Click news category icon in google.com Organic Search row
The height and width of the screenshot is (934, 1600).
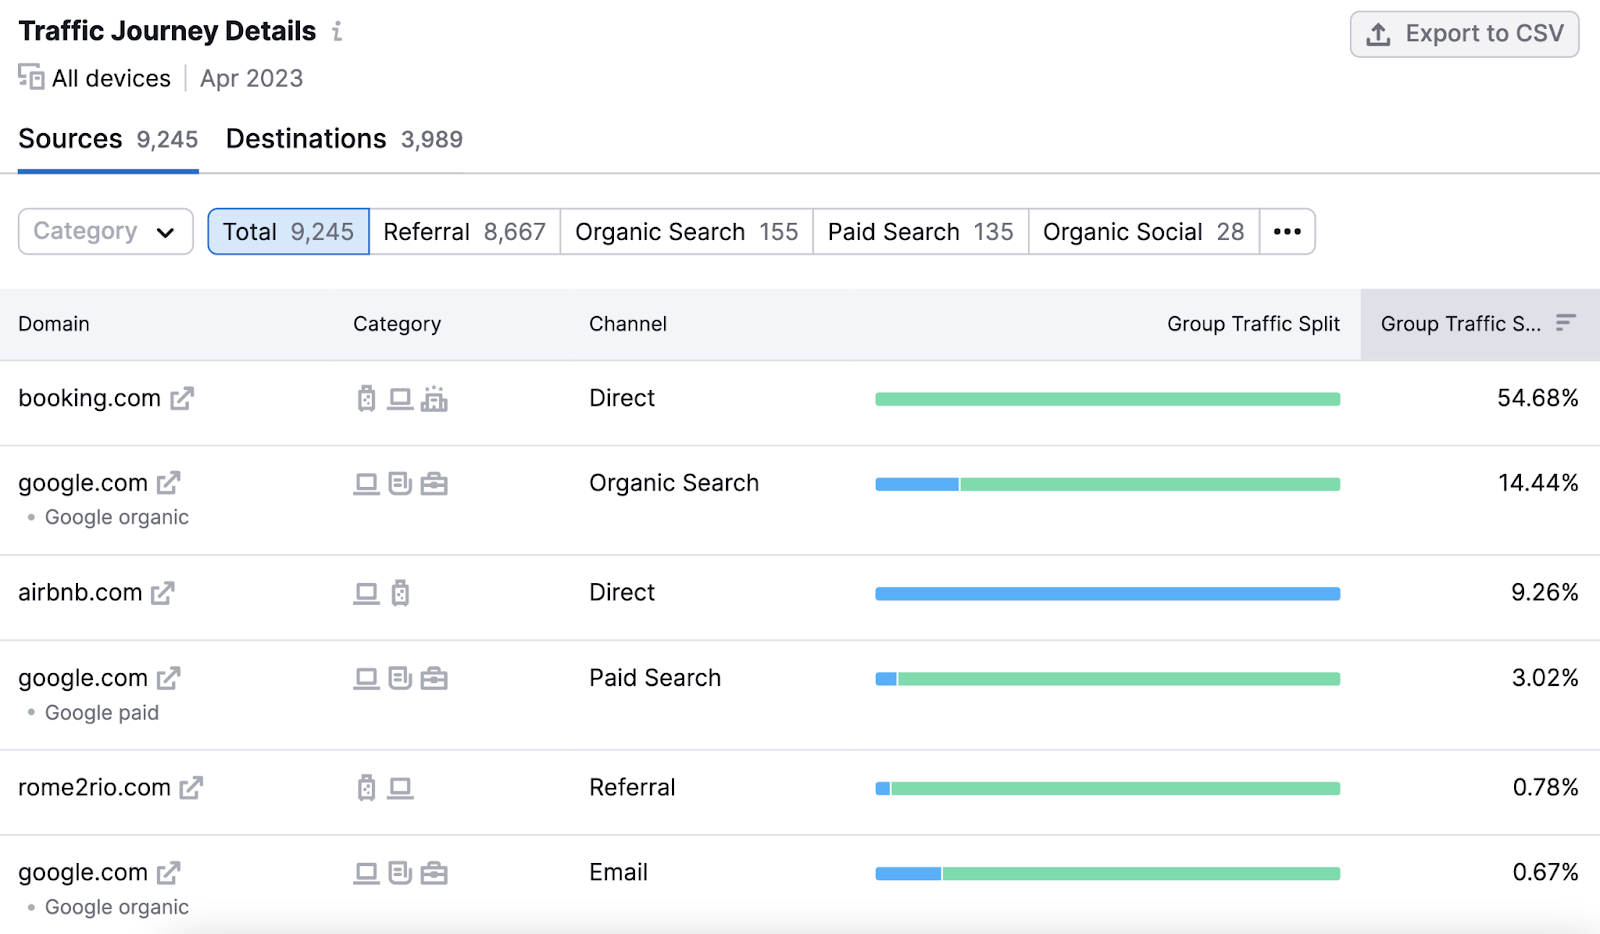(x=400, y=484)
